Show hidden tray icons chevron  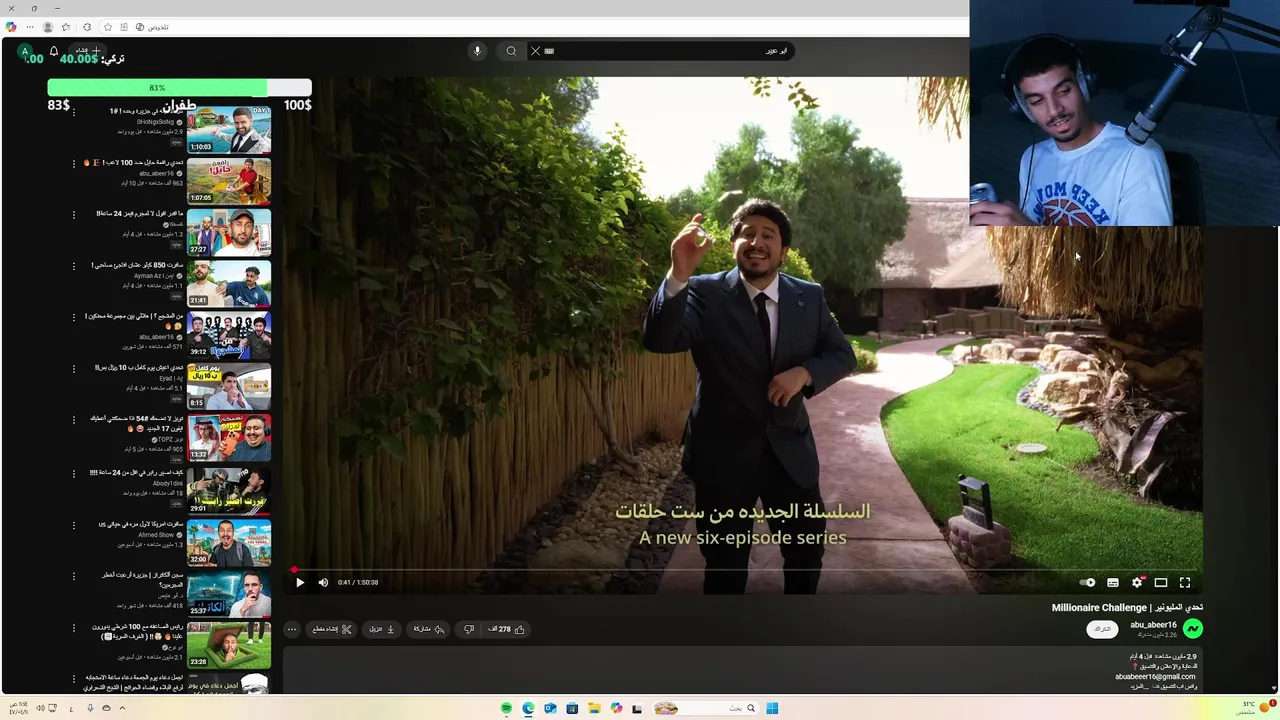click(122, 708)
